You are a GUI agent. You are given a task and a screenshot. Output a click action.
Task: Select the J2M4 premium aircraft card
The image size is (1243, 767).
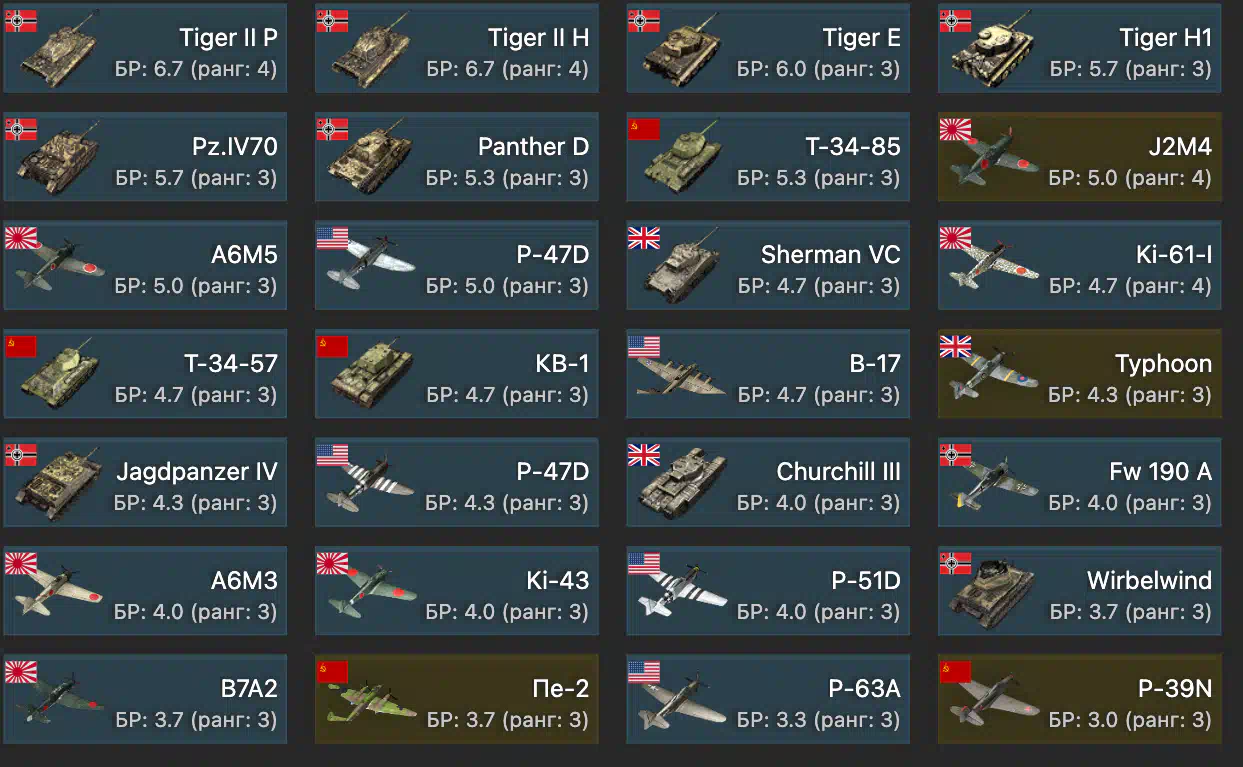point(1080,157)
